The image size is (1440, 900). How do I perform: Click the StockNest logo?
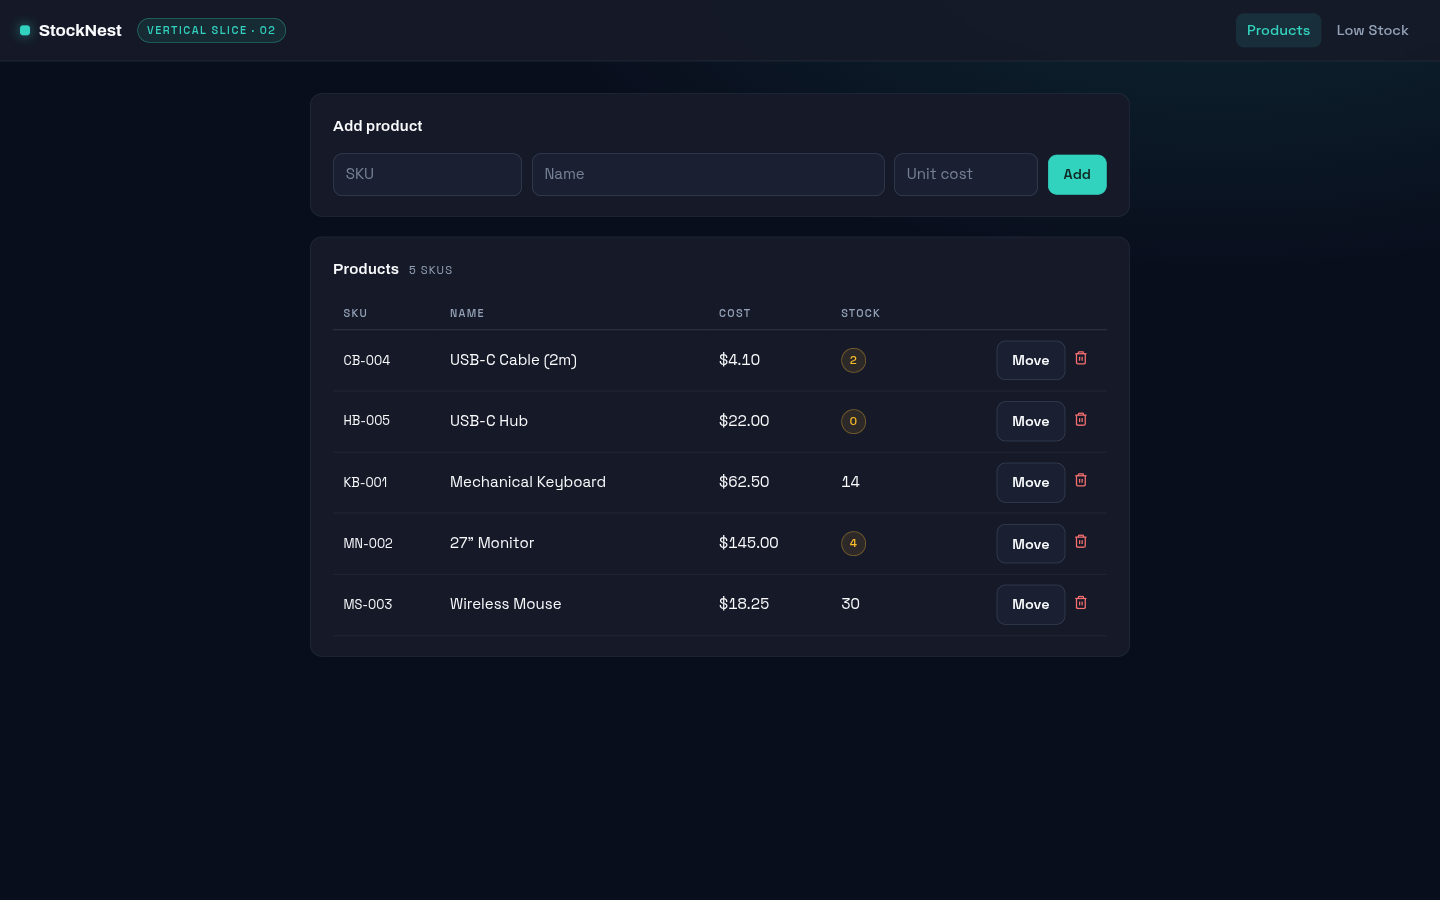[x=71, y=30]
